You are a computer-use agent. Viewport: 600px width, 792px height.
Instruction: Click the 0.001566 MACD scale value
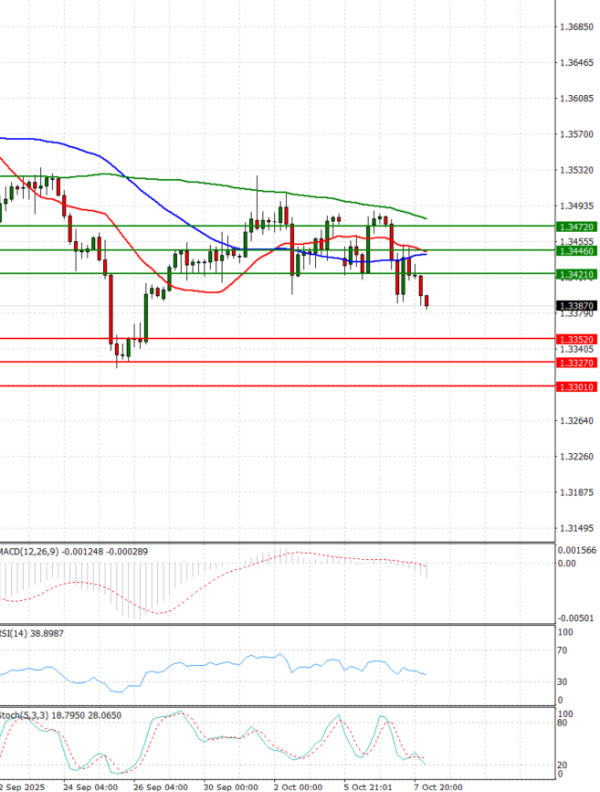point(578,551)
